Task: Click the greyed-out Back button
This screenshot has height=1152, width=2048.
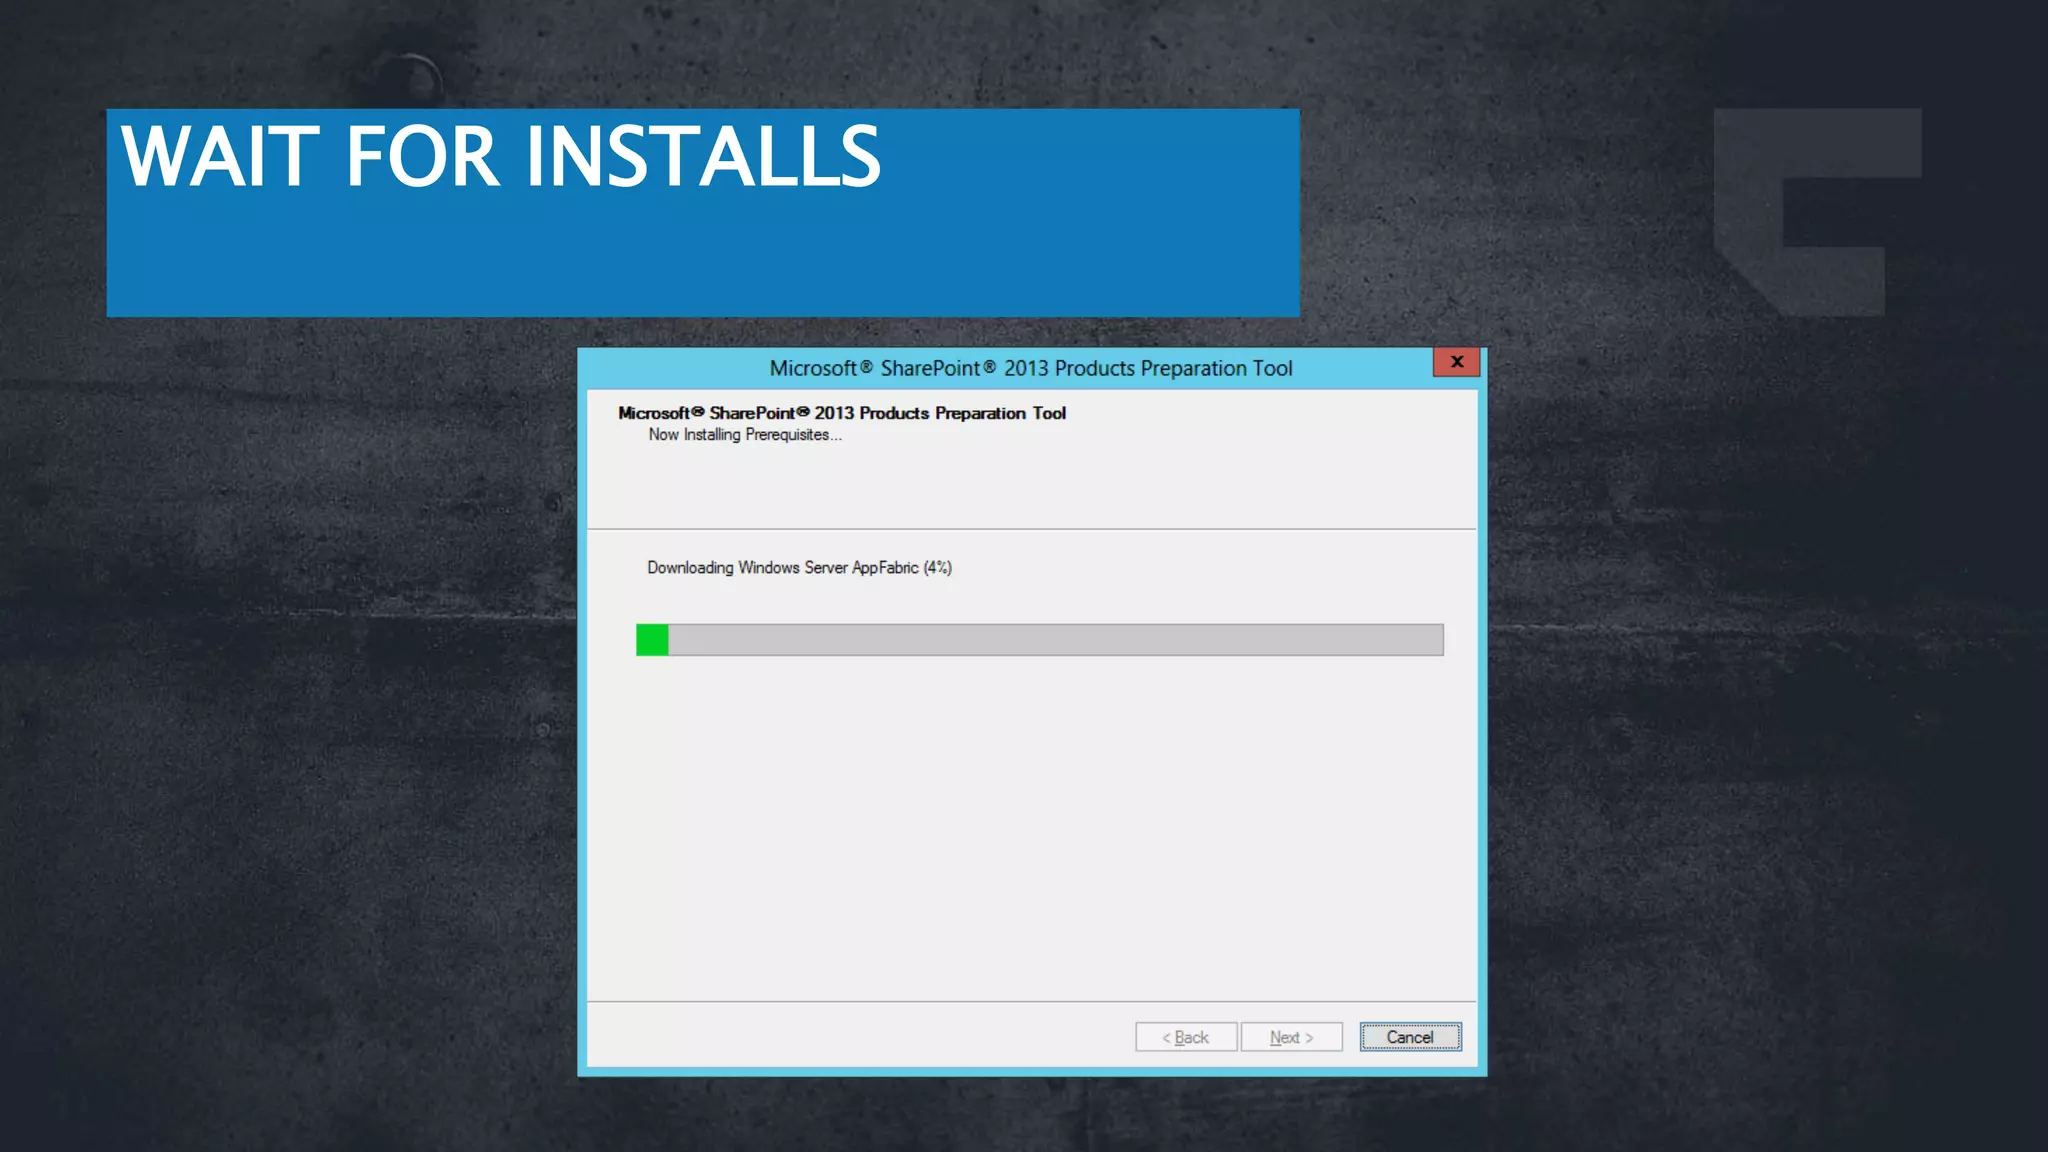Action: [x=1186, y=1037]
